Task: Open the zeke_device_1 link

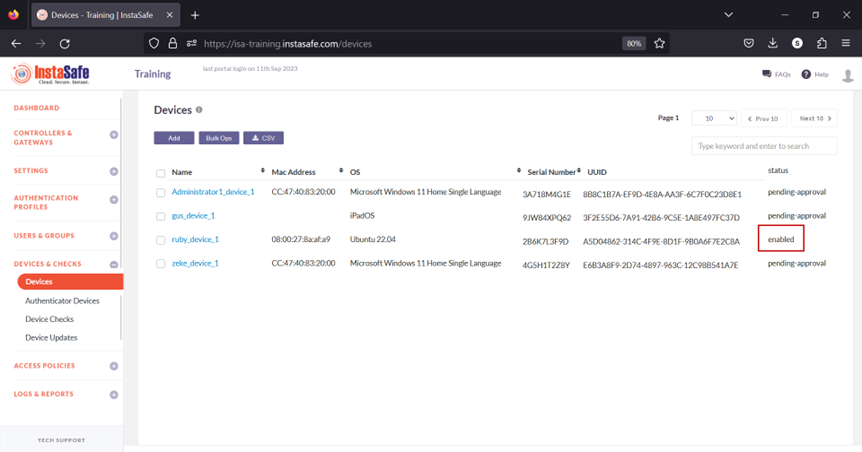Action: (195, 264)
